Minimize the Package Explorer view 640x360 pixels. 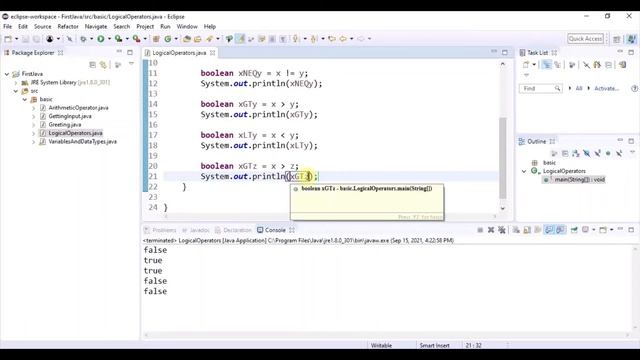tap(119, 52)
